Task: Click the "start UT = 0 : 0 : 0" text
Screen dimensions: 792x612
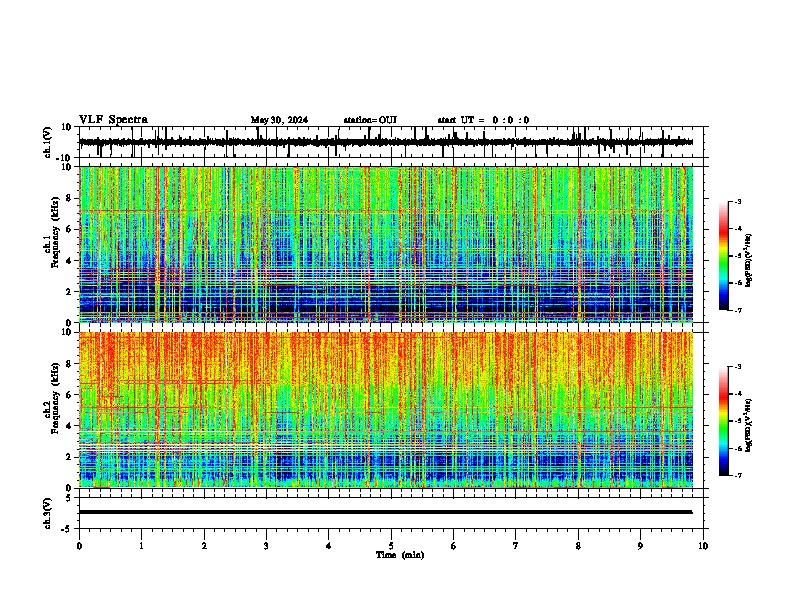Action: point(483,120)
